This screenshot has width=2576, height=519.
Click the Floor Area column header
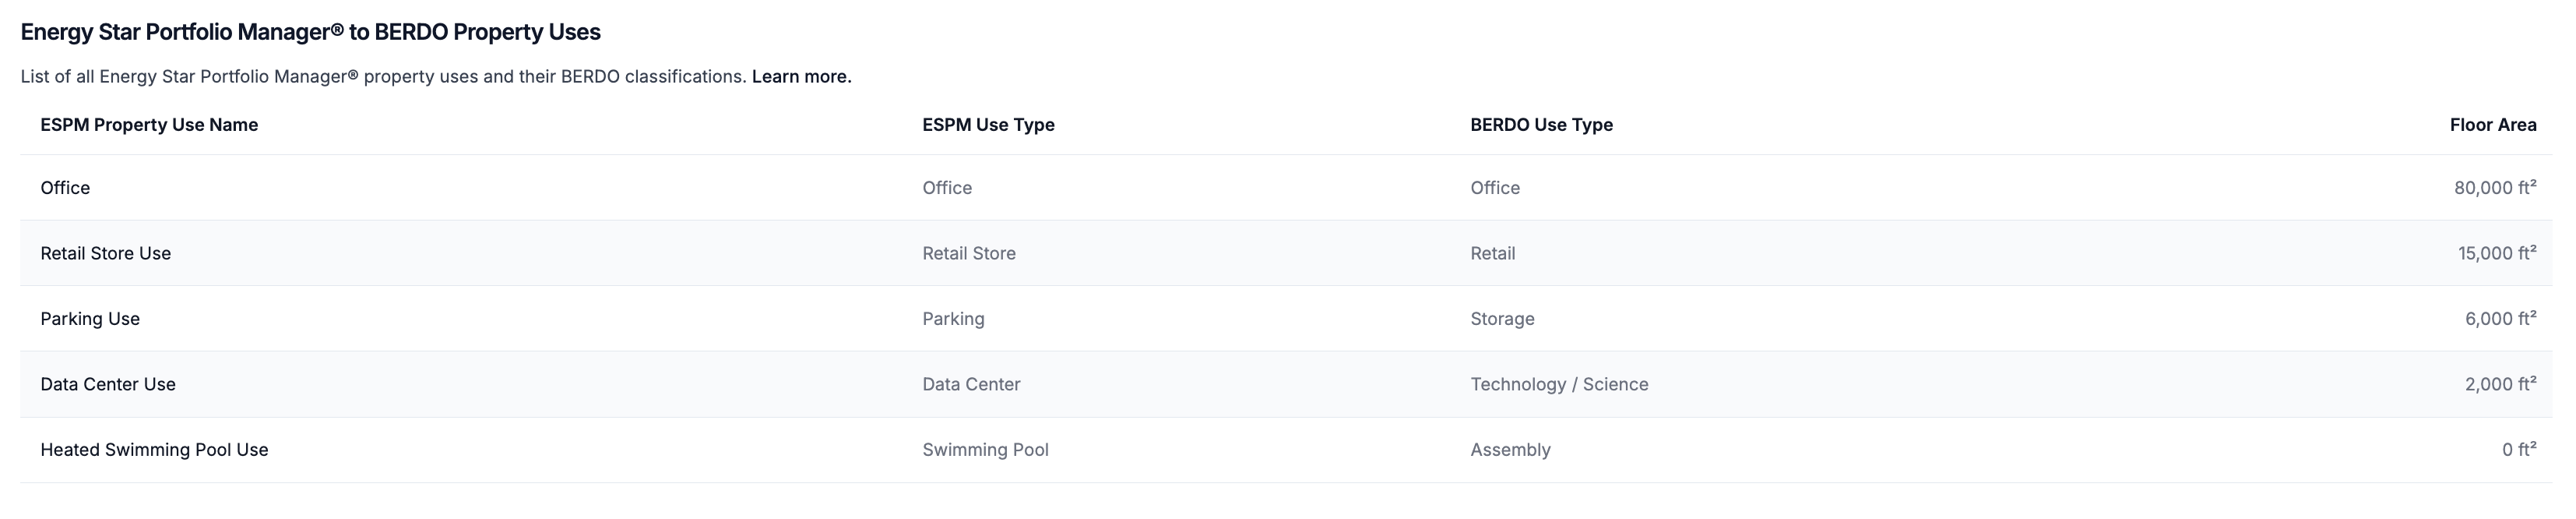[2492, 125]
